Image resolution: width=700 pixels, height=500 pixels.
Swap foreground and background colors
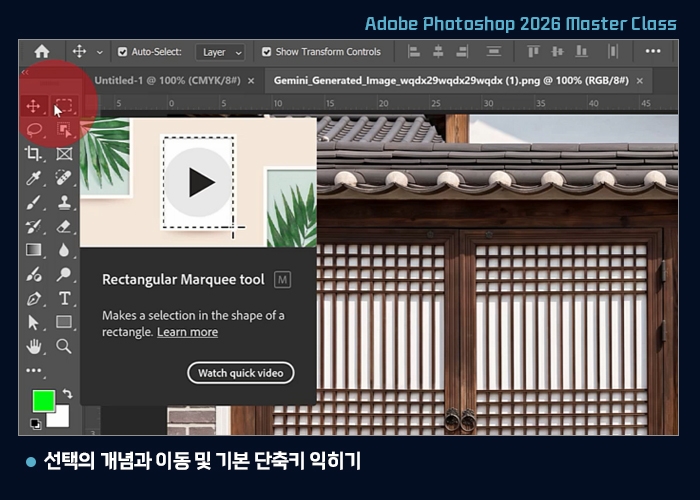pyautogui.click(x=67, y=394)
